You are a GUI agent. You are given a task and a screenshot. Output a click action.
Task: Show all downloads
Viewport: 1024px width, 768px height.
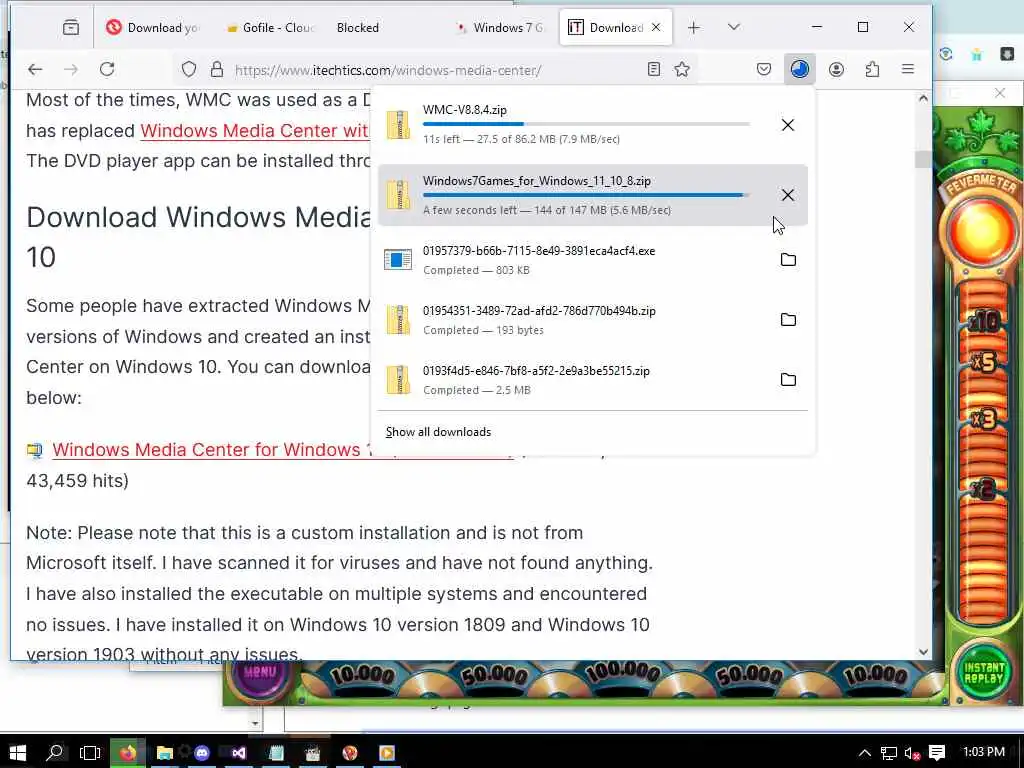point(438,432)
